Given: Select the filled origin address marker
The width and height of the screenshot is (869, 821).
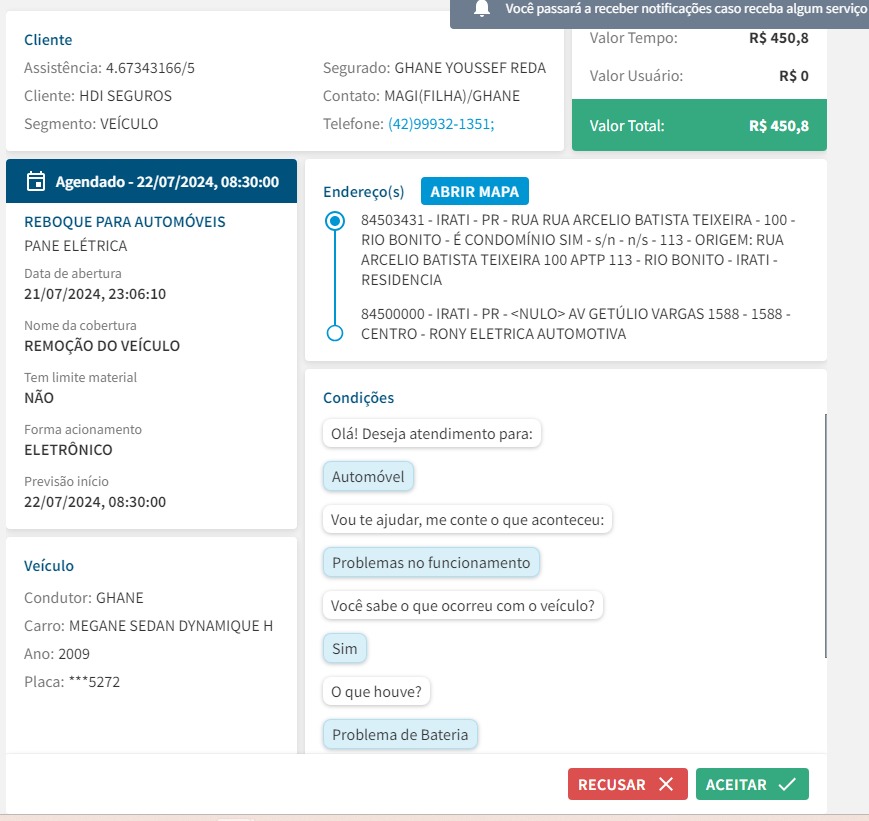Looking at the screenshot, I should click(x=336, y=221).
